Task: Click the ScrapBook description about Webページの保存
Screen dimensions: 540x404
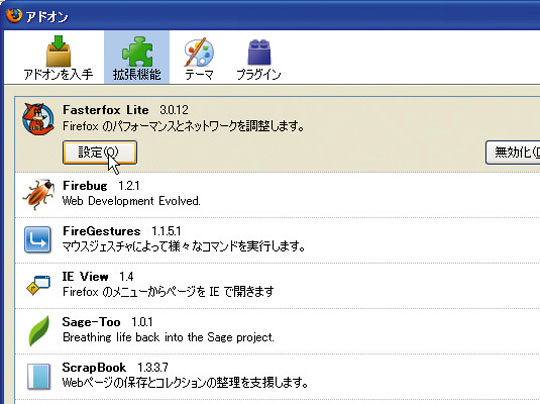Action: coord(185,383)
